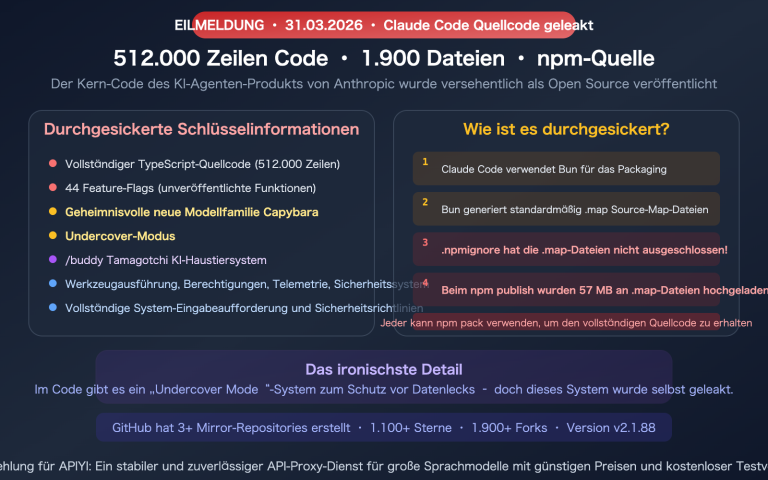Image resolution: width=768 pixels, height=480 pixels.
Task: Click the red EILMELDUNG banner at top
Action: pos(384,25)
